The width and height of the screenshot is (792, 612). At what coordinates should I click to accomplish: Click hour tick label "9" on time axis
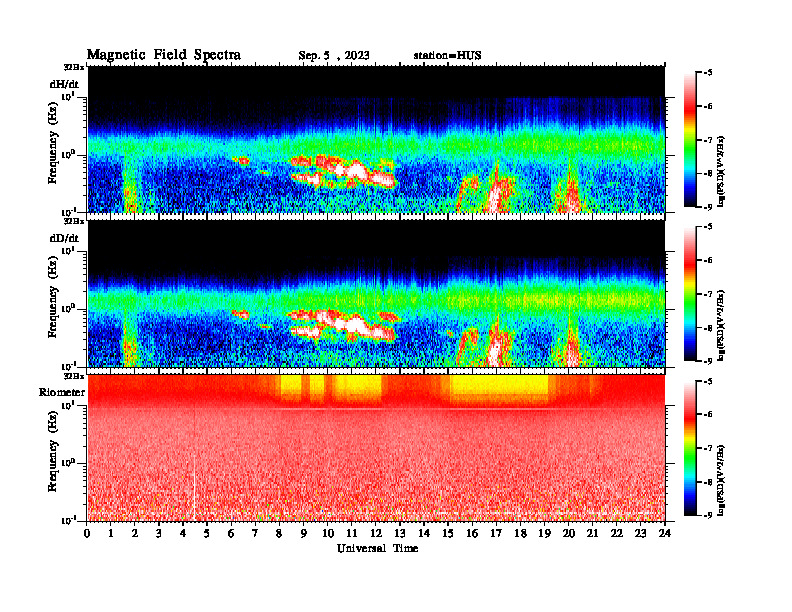[x=304, y=533]
